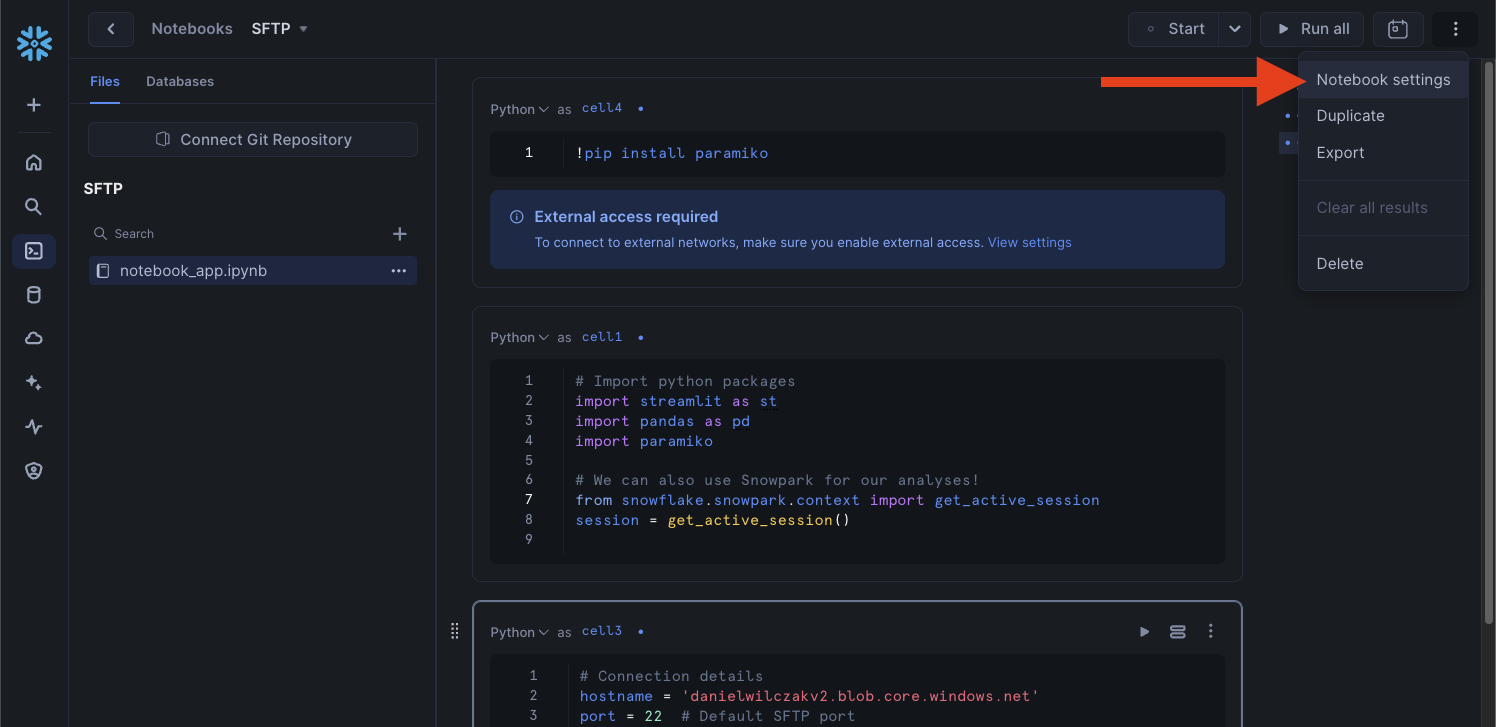Add a new file with plus icon
Screen dimensions: 1496x727
[400, 234]
